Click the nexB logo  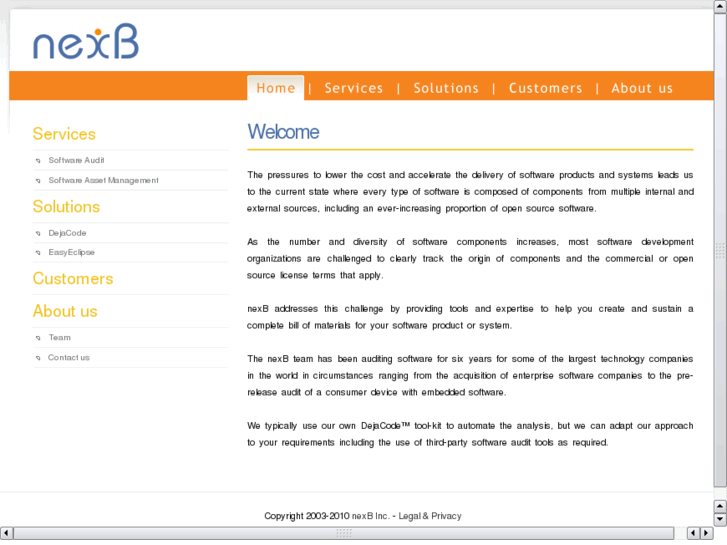(86, 41)
